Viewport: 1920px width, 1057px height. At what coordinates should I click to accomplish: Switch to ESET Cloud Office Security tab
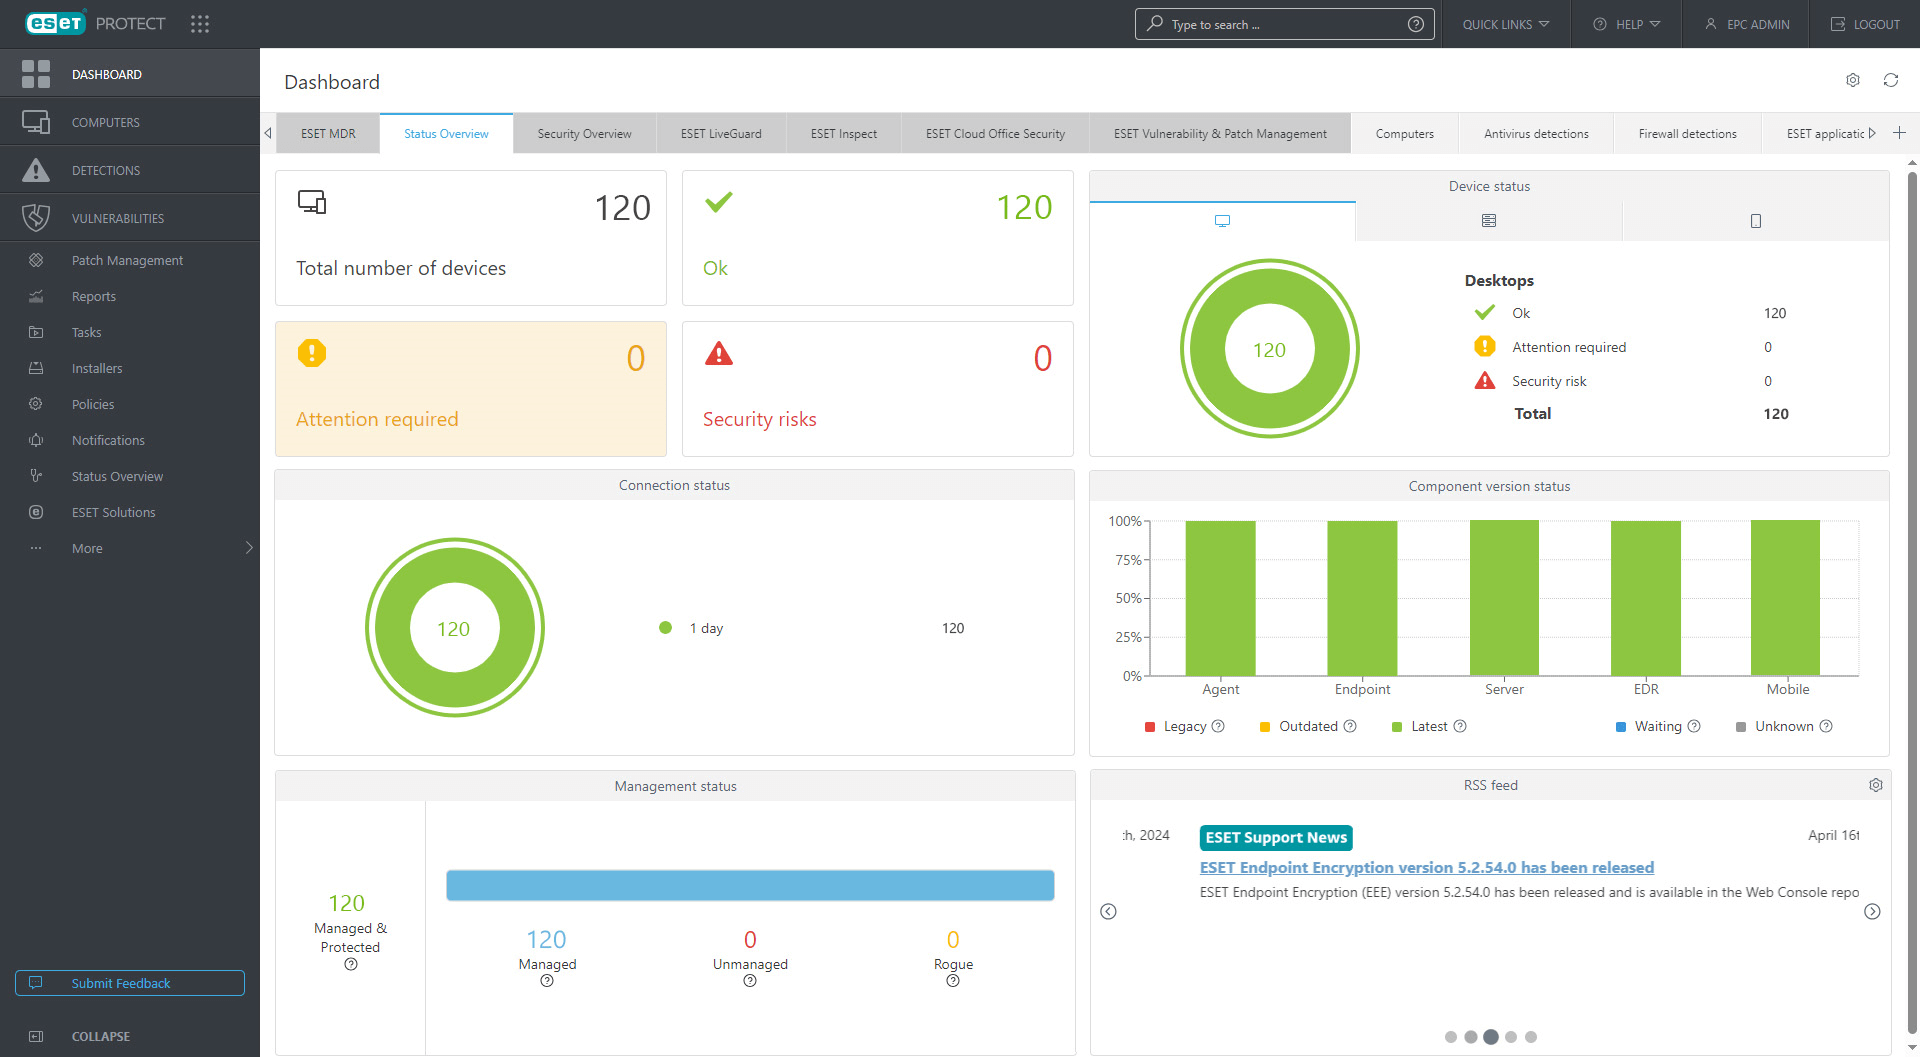995,133
